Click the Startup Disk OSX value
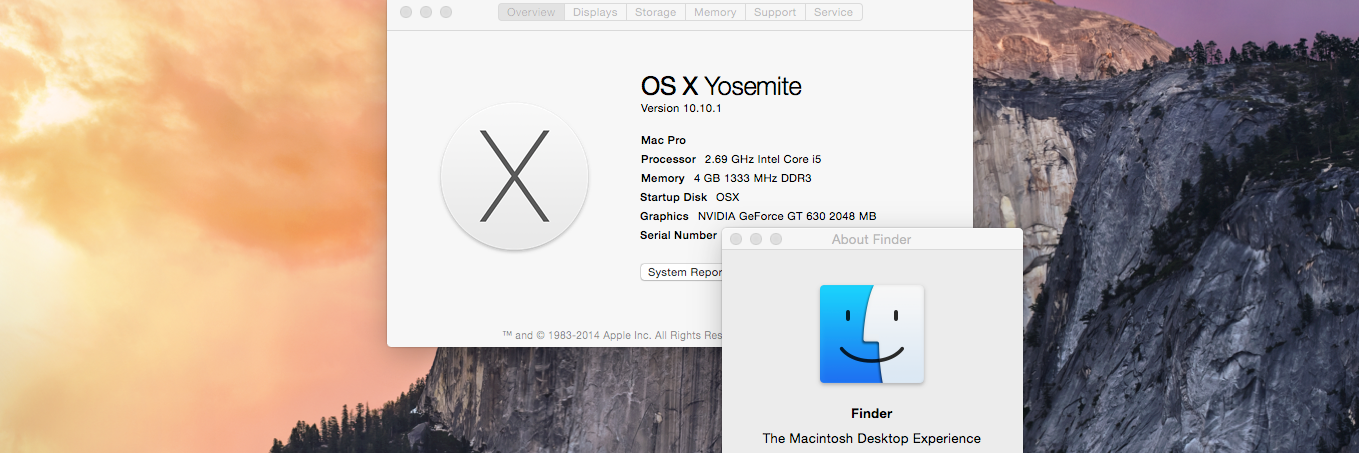 click(727, 197)
